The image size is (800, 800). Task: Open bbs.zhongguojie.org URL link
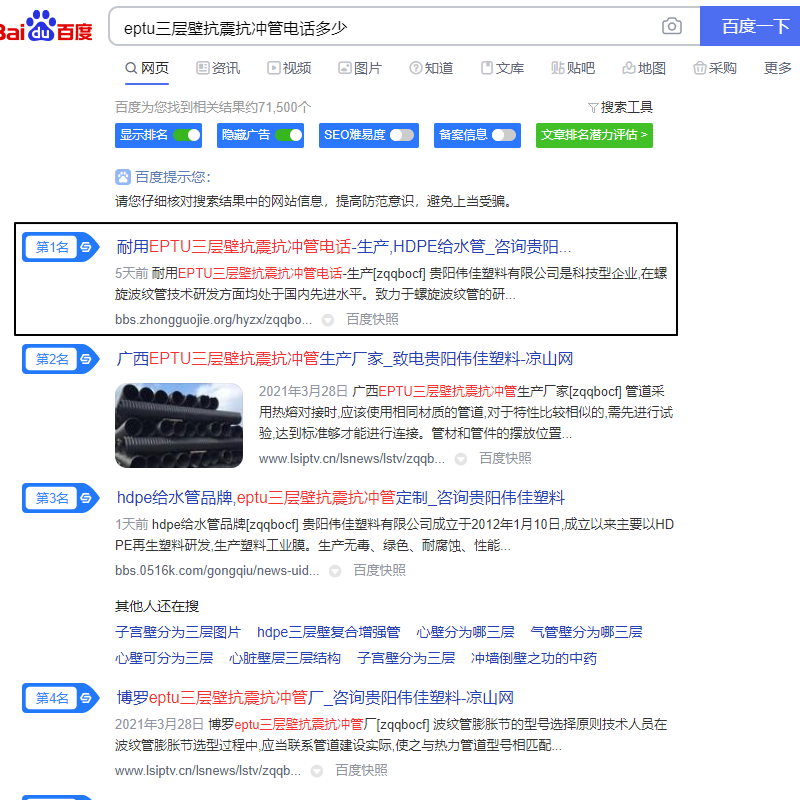pyautogui.click(x=213, y=320)
